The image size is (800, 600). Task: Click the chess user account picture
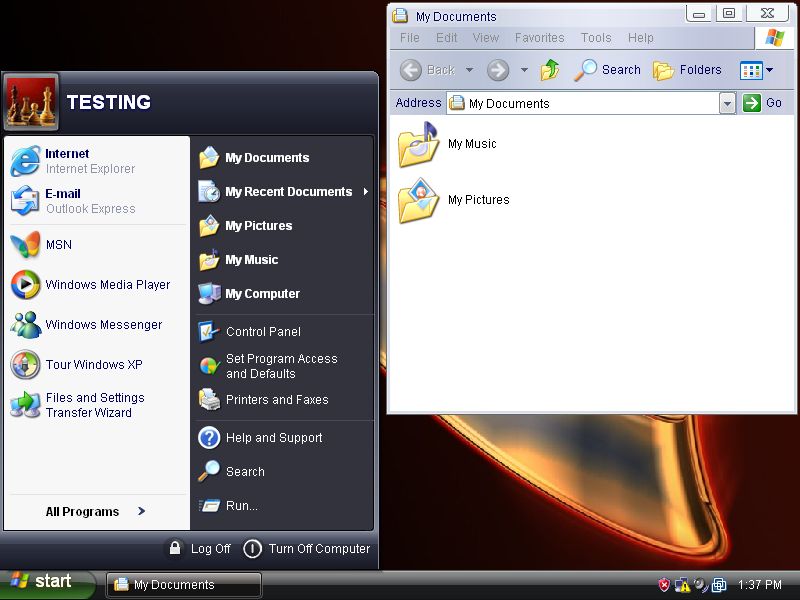coord(31,102)
